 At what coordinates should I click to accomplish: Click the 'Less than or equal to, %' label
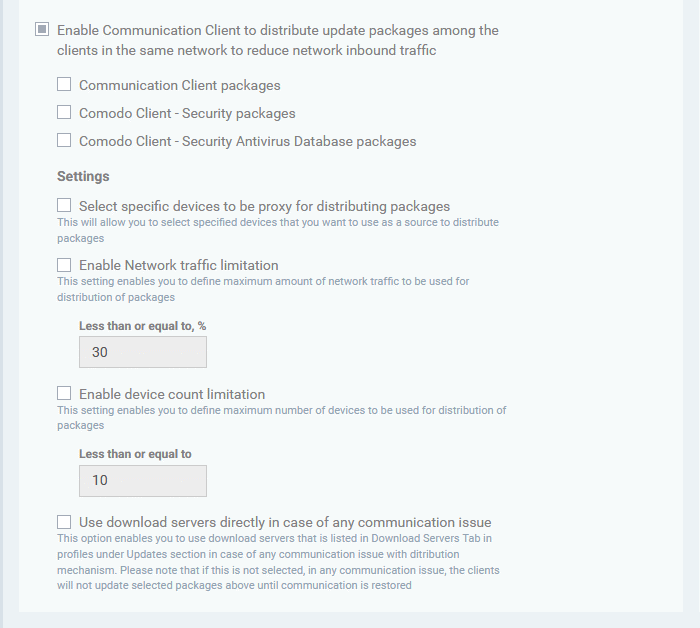tap(142, 326)
